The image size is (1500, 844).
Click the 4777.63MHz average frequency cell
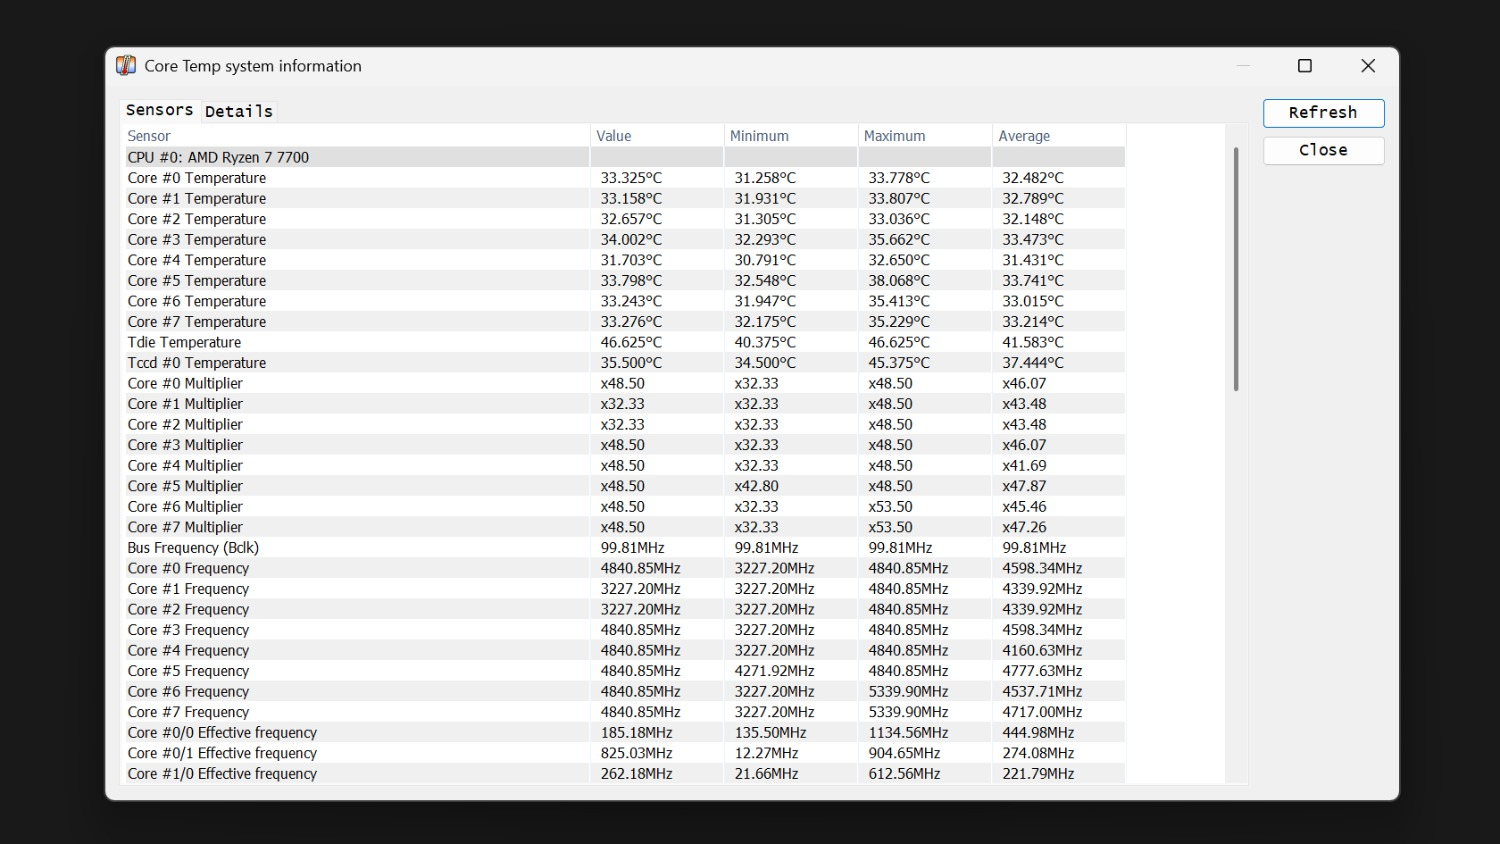click(1043, 671)
